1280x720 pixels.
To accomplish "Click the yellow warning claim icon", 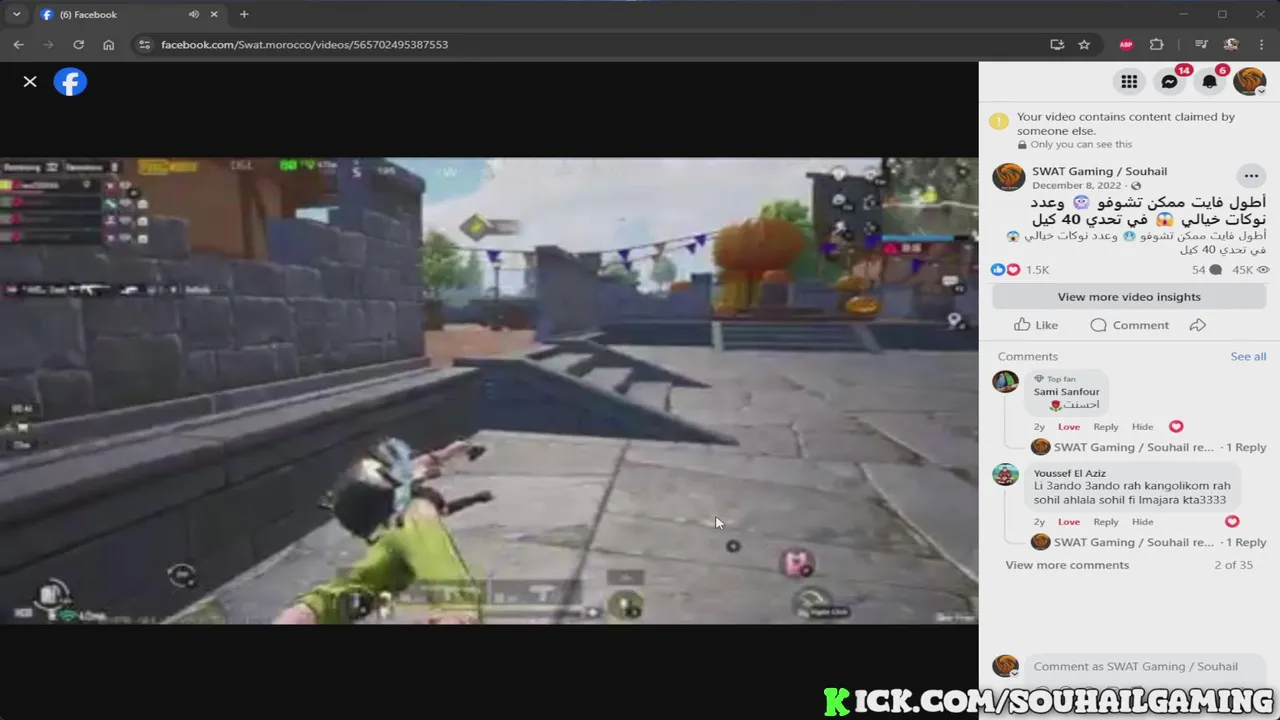I will point(998,122).
